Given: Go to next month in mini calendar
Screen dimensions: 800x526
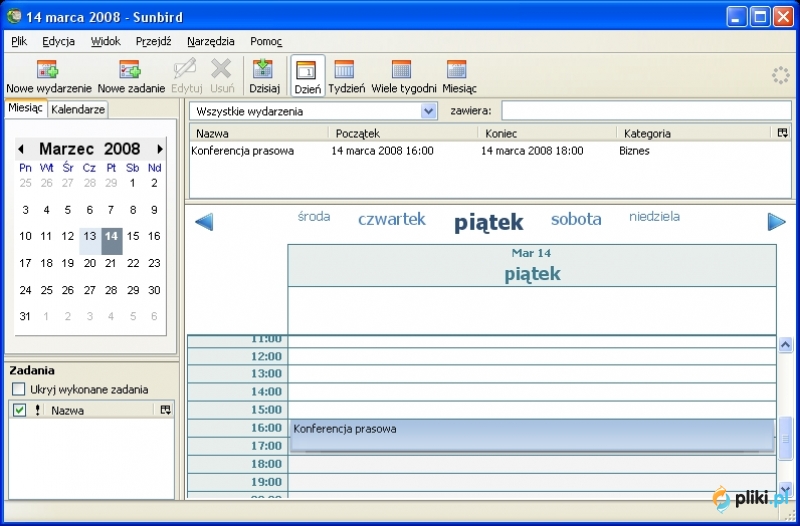Looking at the screenshot, I should point(160,149).
